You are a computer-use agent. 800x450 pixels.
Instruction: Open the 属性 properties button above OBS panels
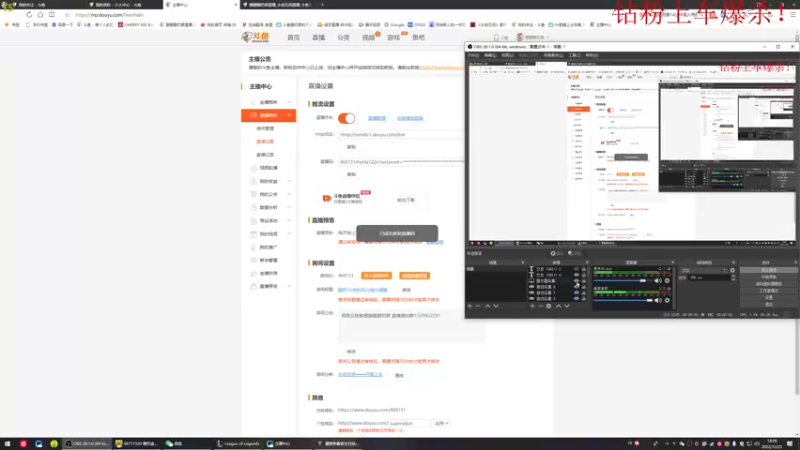tap(557, 253)
